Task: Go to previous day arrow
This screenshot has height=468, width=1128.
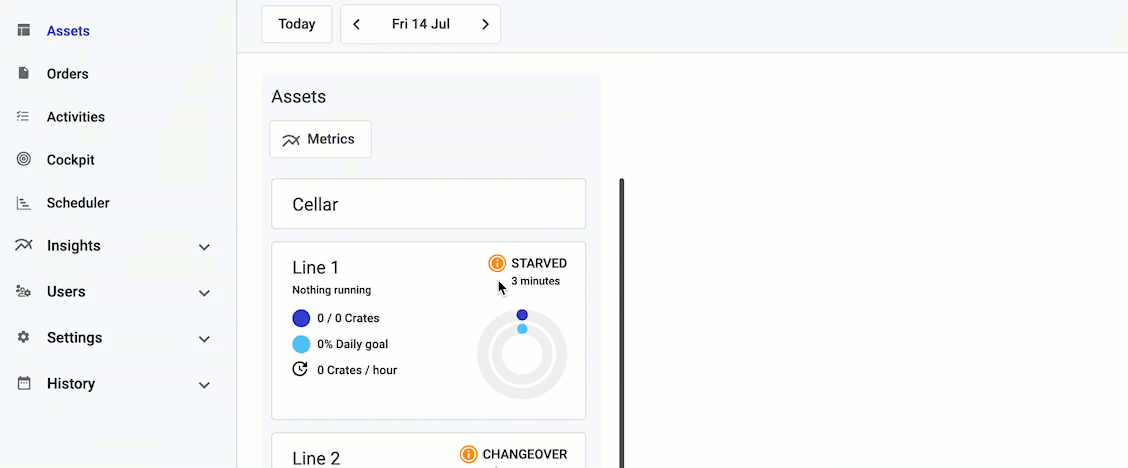Action: 357,24
